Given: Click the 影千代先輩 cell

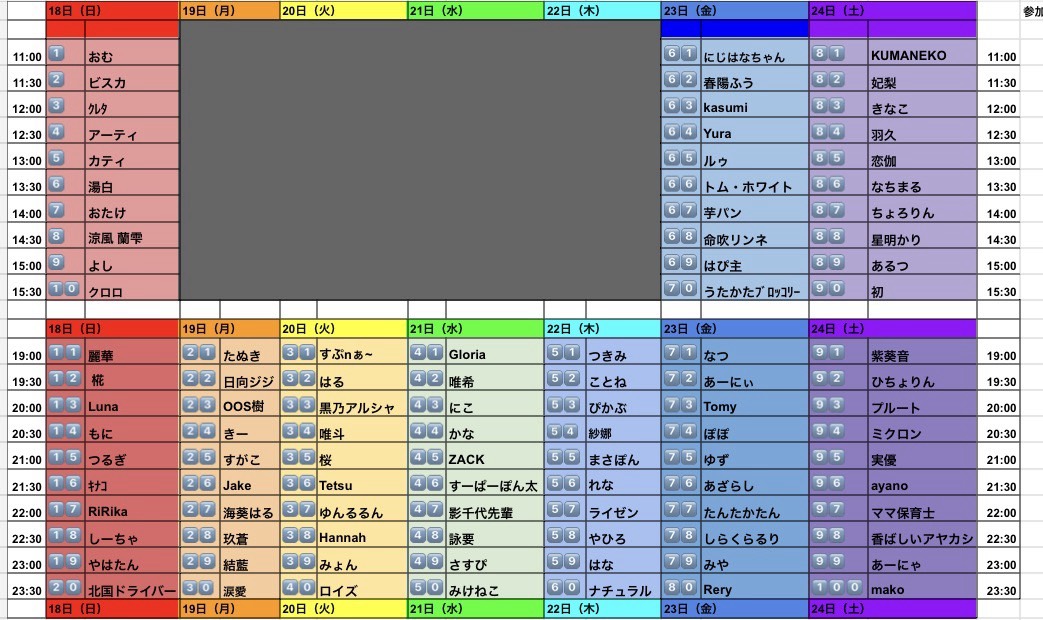Looking at the screenshot, I should point(495,509).
